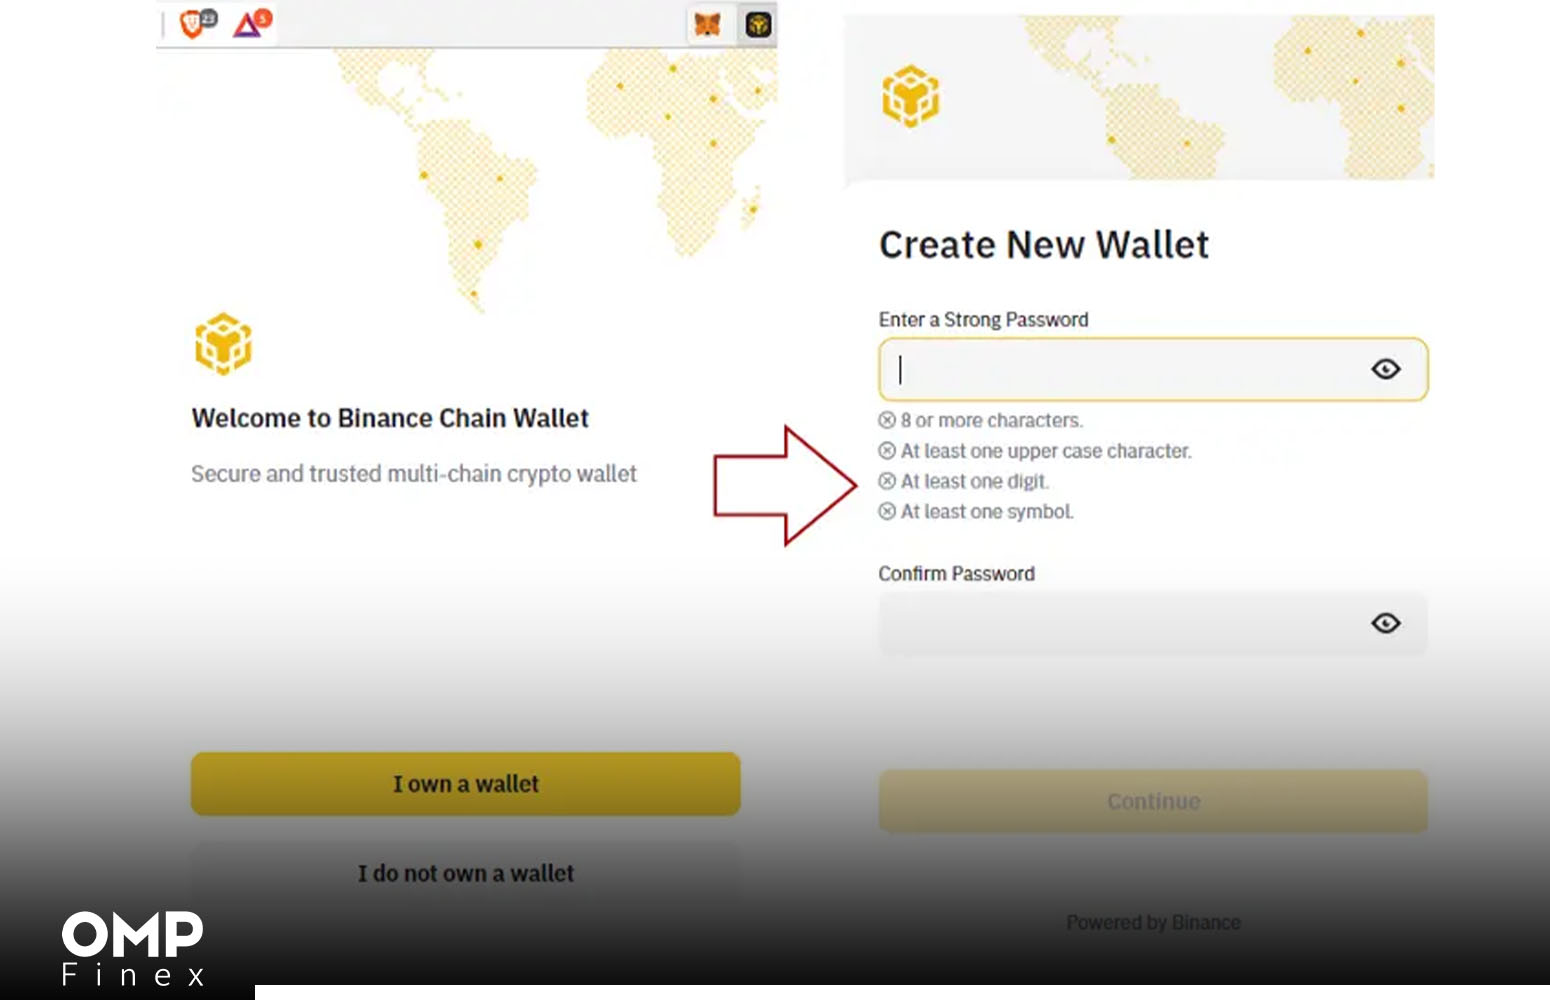Show the strong password with eye icon

[x=1385, y=369]
